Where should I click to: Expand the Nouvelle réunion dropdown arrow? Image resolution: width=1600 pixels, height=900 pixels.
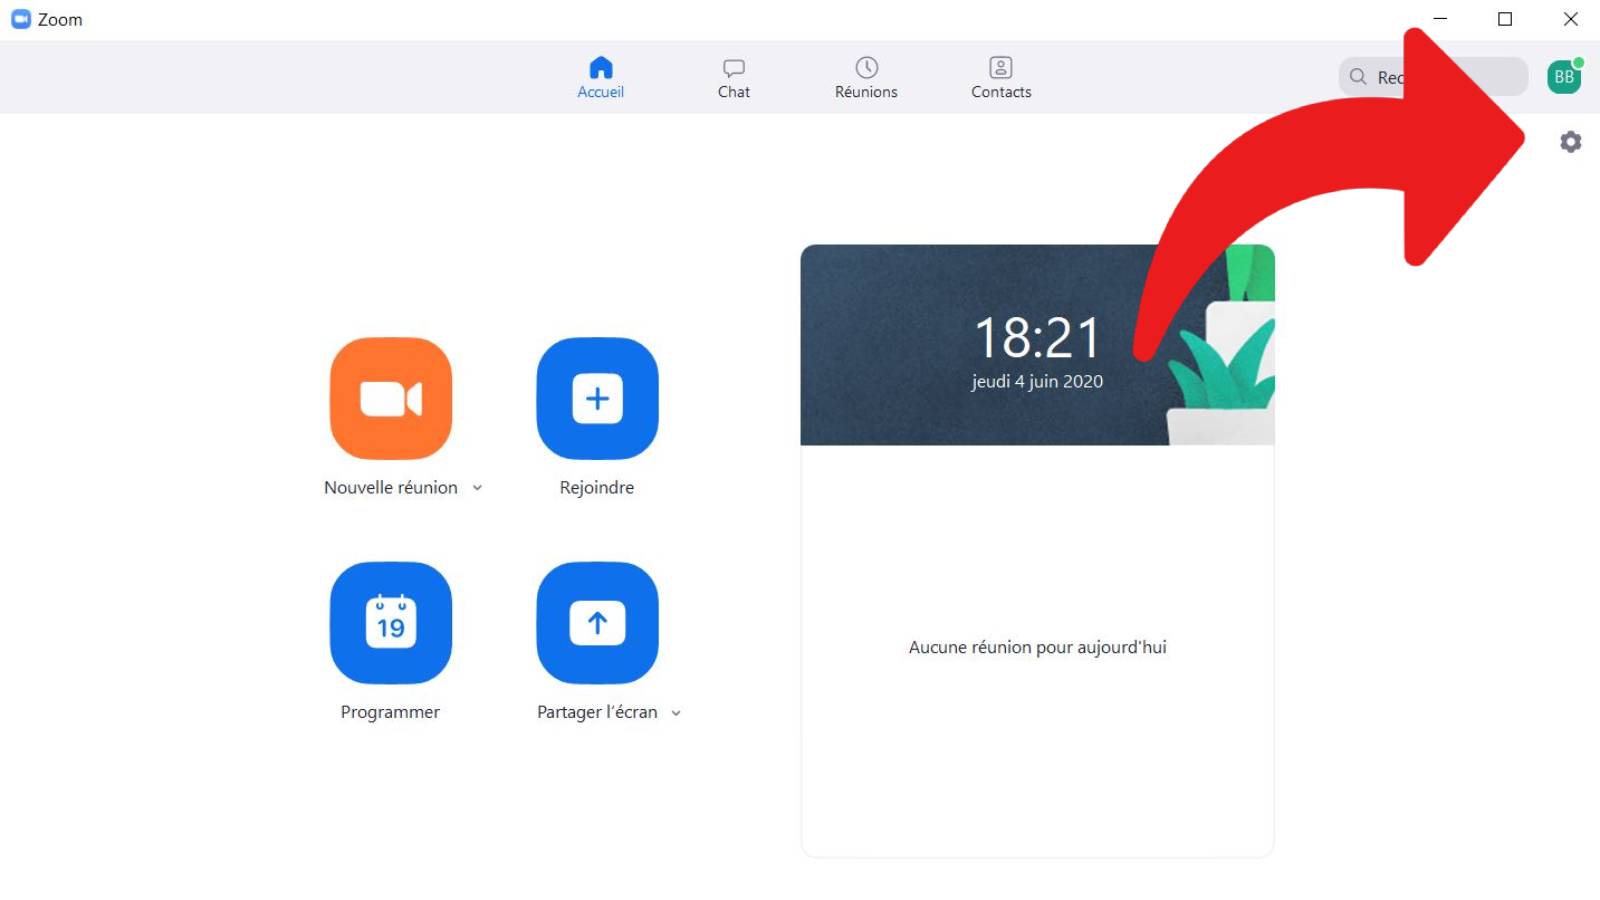point(478,488)
